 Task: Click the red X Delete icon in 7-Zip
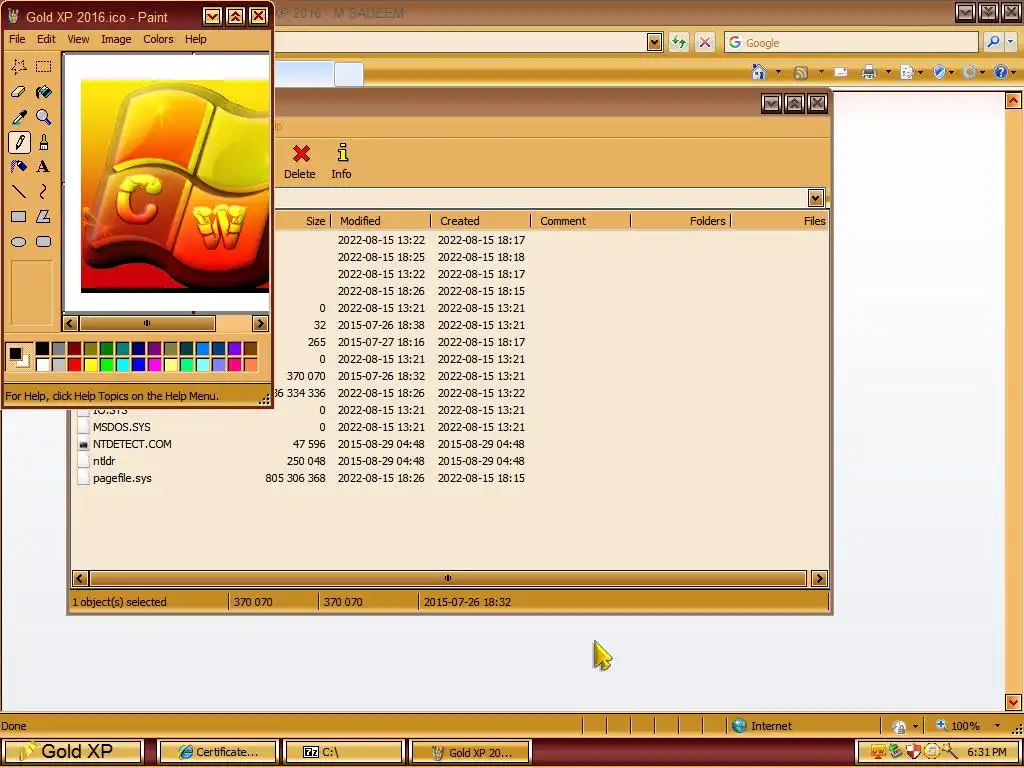pyautogui.click(x=300, y=154)
